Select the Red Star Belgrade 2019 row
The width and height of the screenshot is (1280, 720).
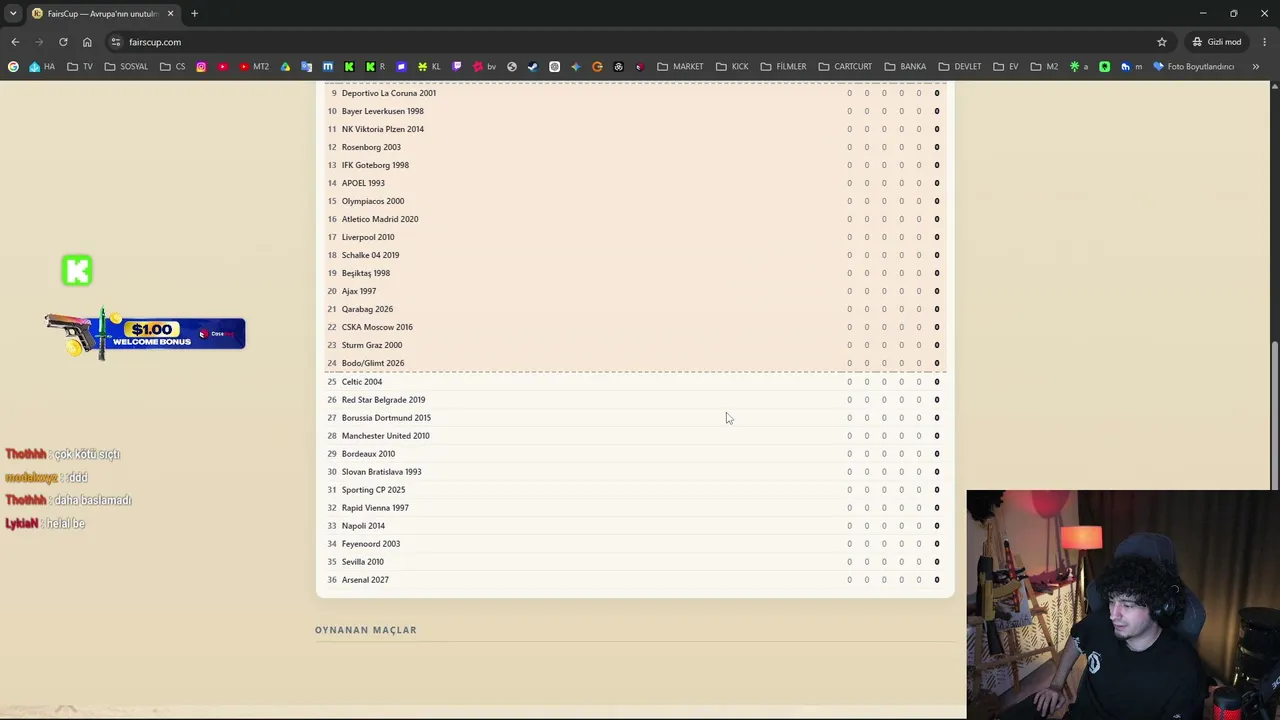[x=635, y=400]
